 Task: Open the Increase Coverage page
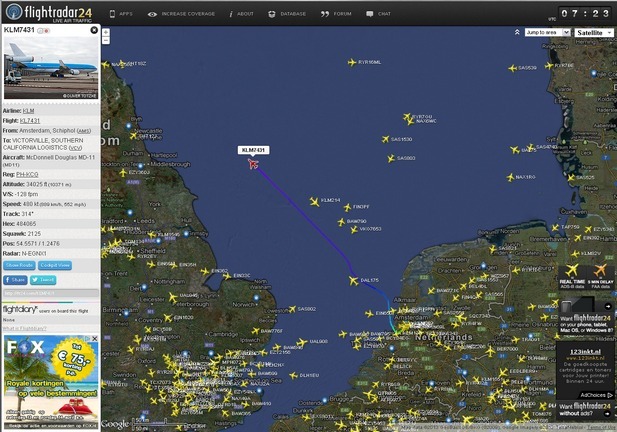[181, 14]
